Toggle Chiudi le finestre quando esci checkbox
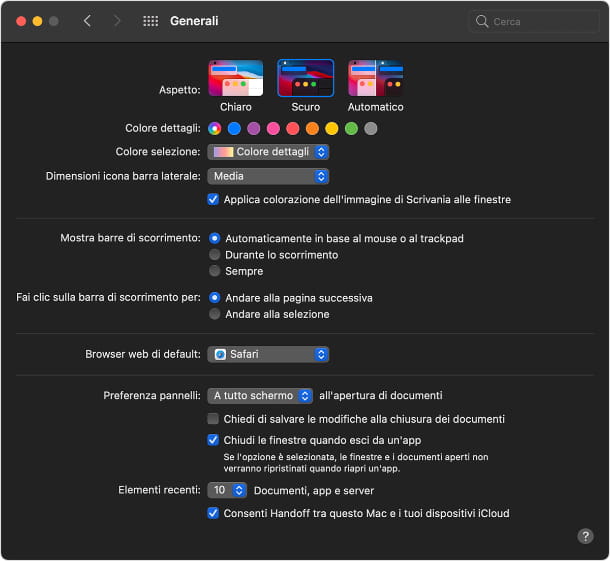 tap(213, 440)
